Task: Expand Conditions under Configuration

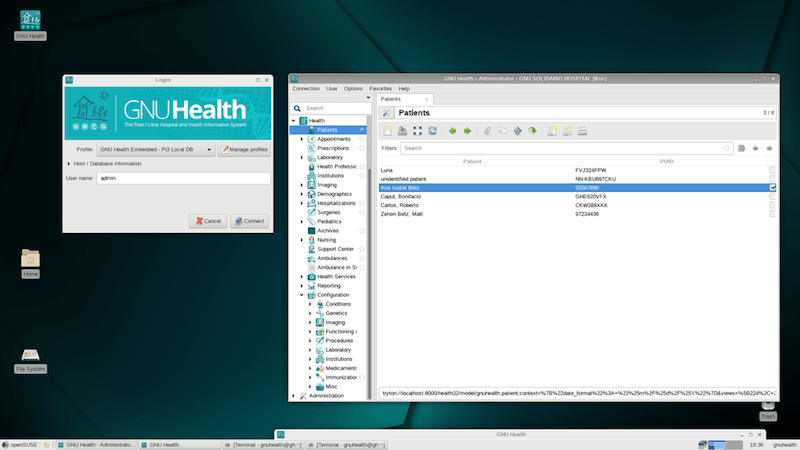Action: click(x=310, y=304)
